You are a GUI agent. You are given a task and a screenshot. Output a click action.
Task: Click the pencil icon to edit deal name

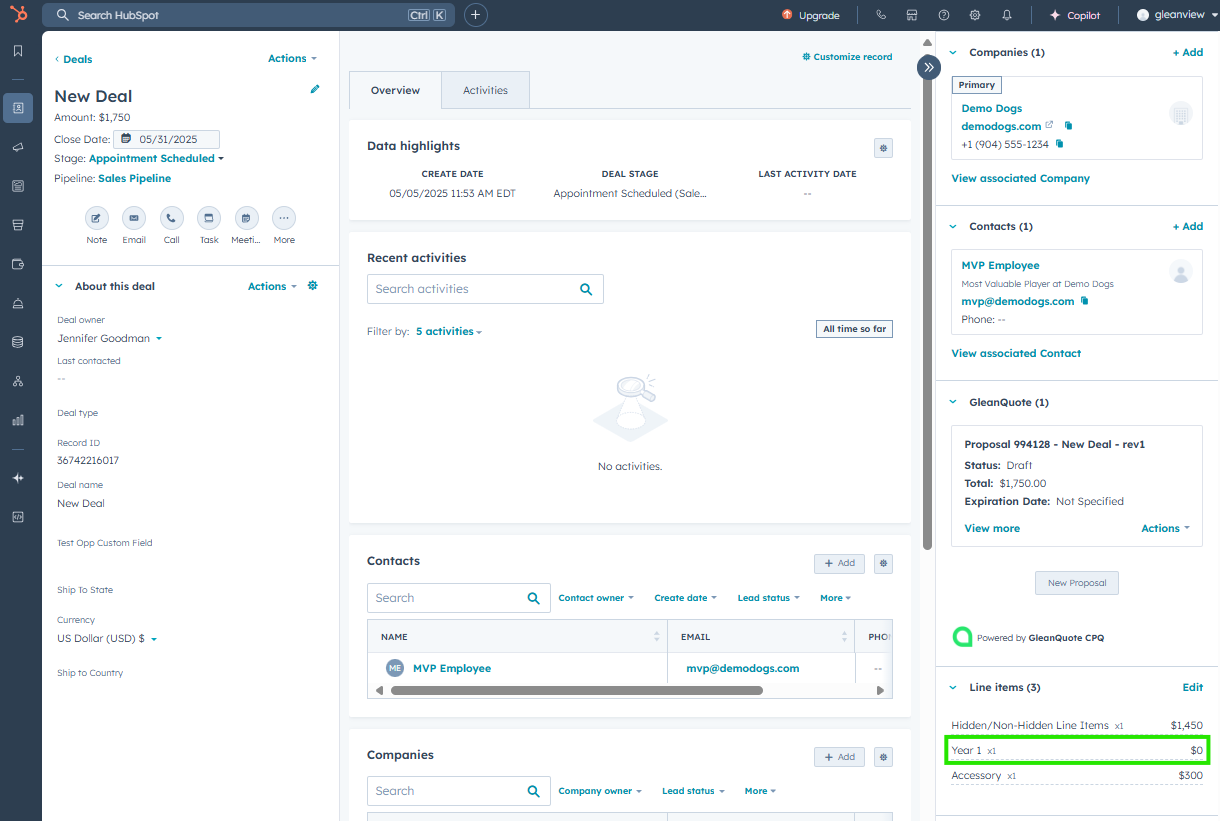tap(315, 89)
